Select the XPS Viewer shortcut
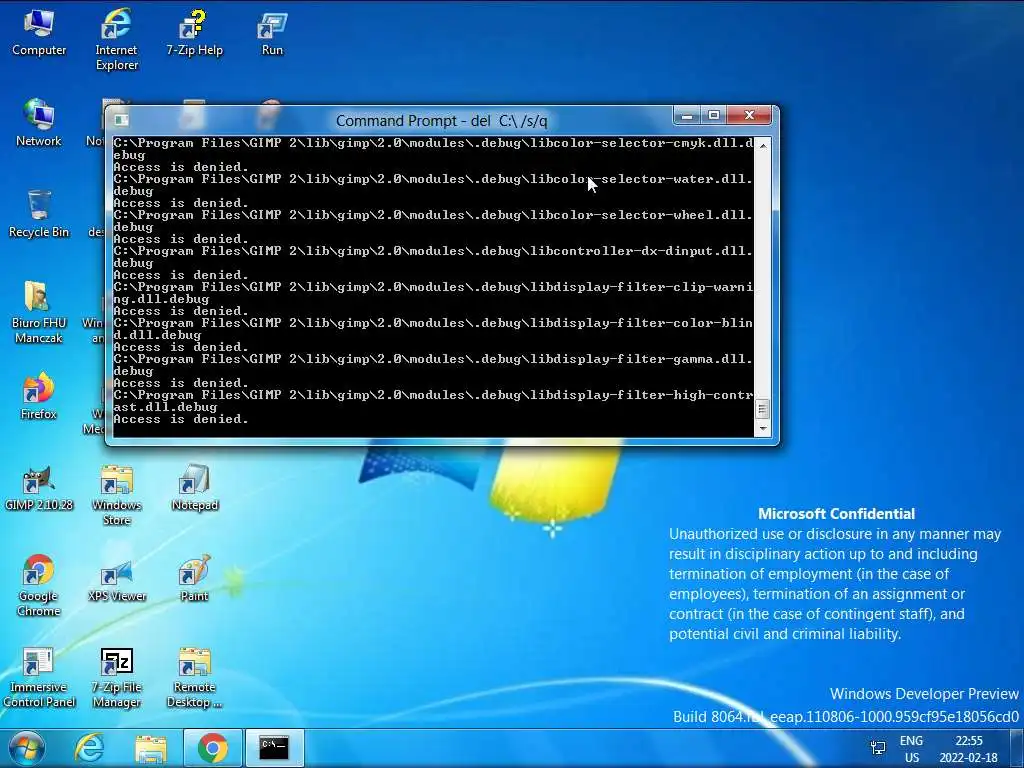This screenshot has width=1024, height=768. (116, 579)
